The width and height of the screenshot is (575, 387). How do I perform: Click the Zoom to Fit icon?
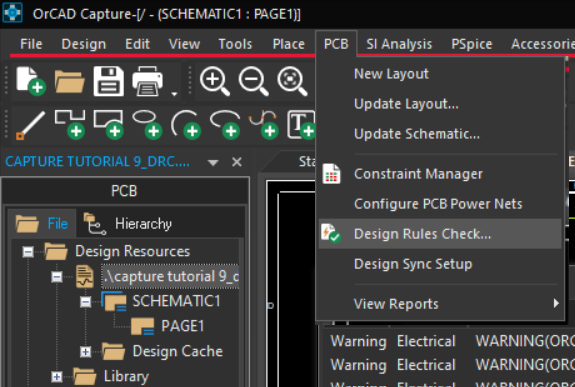tap(292, 81)
